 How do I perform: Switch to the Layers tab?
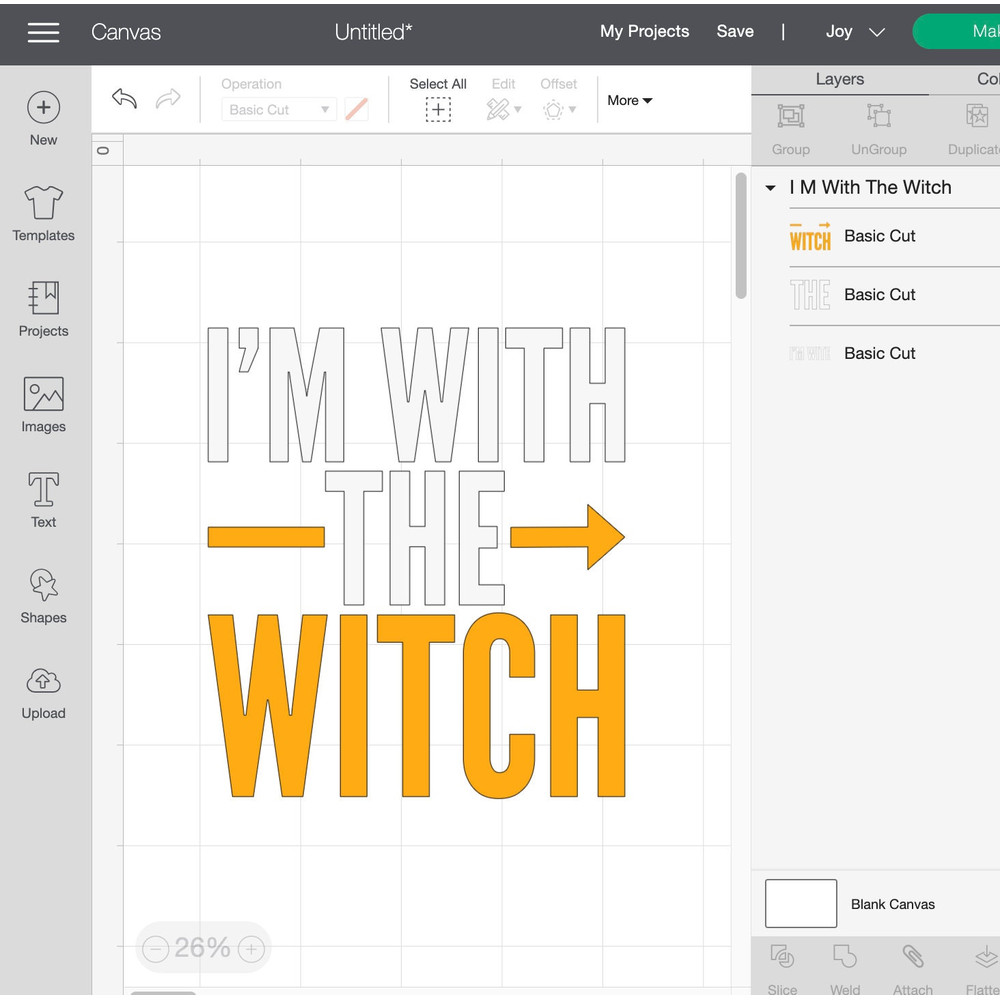pyautogui.click(x=840, y=79)
